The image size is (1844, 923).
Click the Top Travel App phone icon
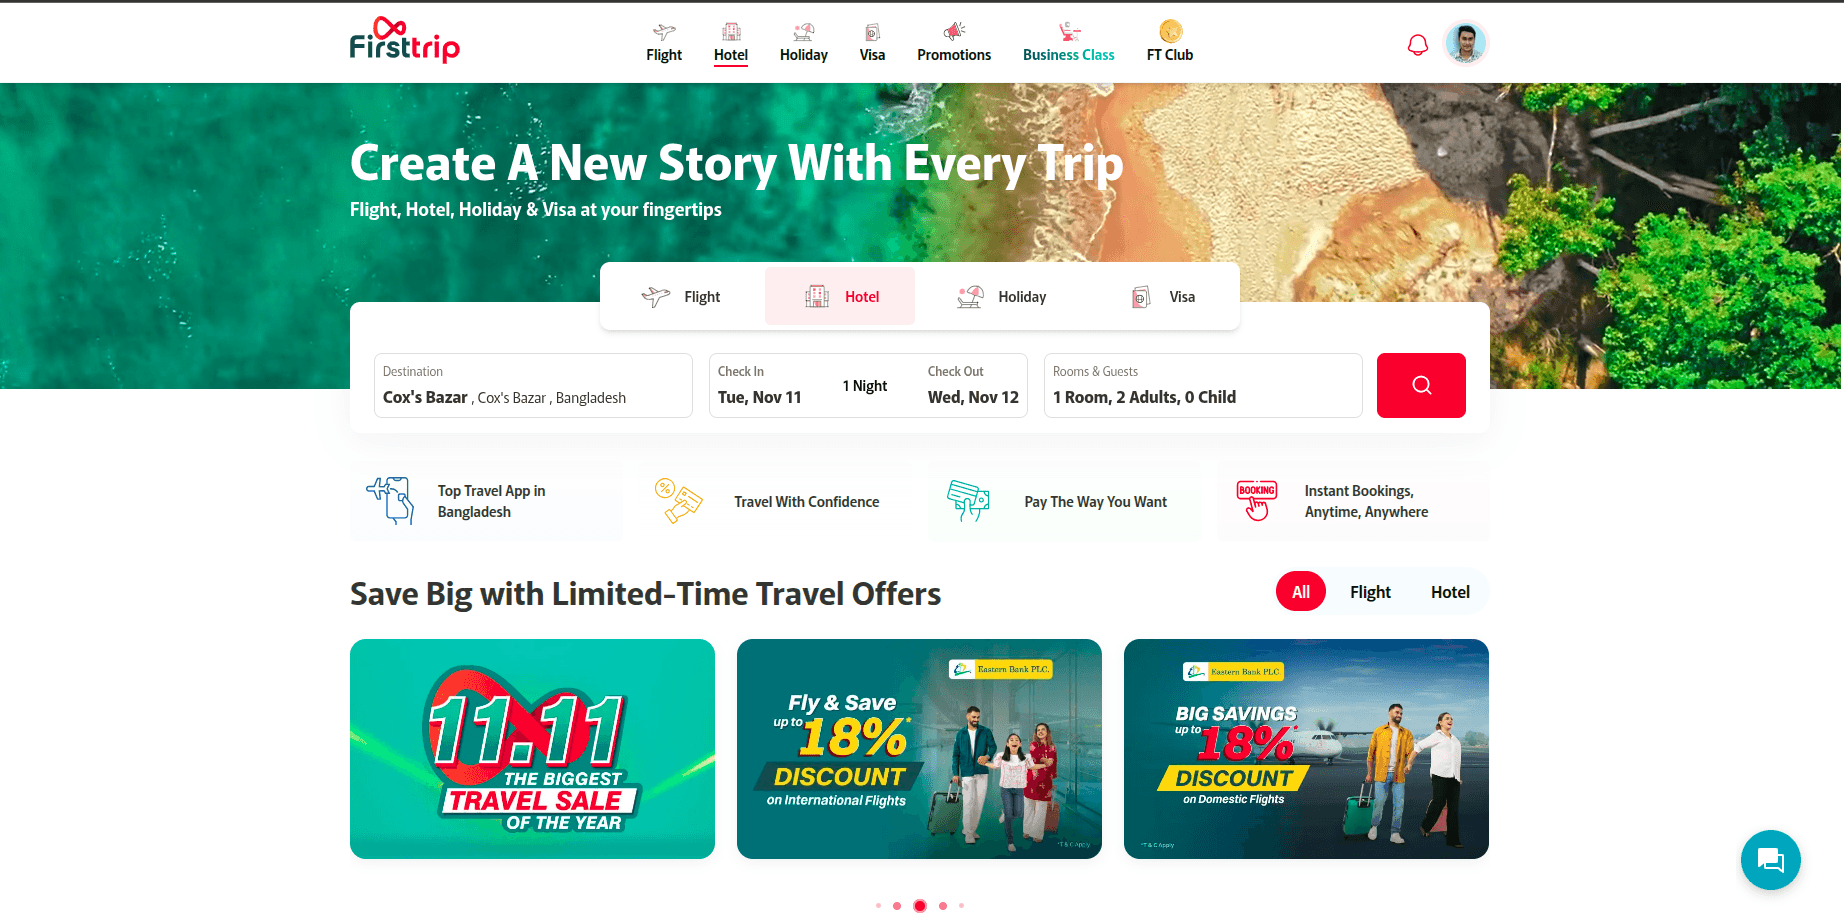390,501
